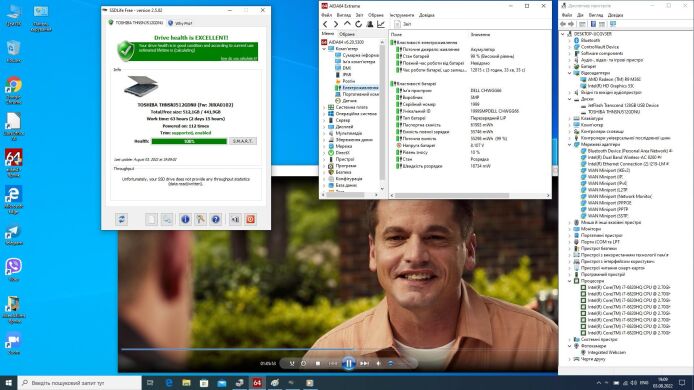Image resolution: width=694 pixels, height=390 pixels.
Task: Click the green health bar in SSDLife
Action: [x=189, y=141]
